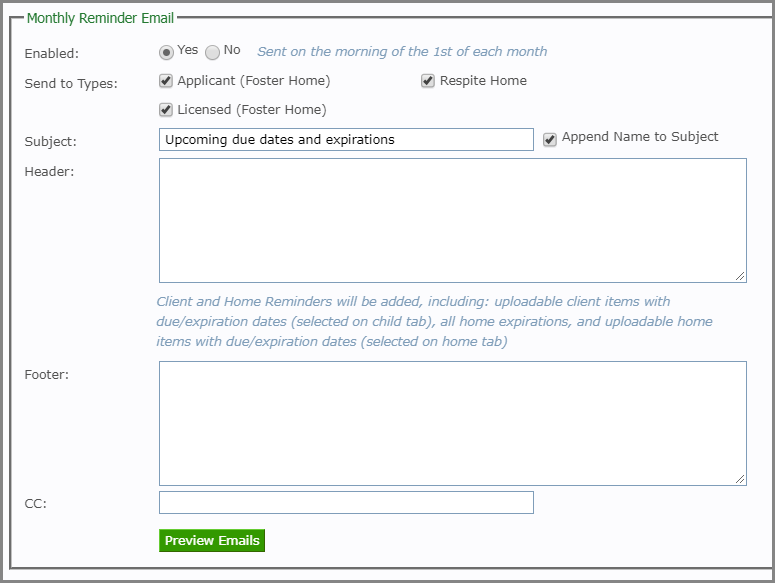
Task: Click the Subject text field
Action: (346, 139)
